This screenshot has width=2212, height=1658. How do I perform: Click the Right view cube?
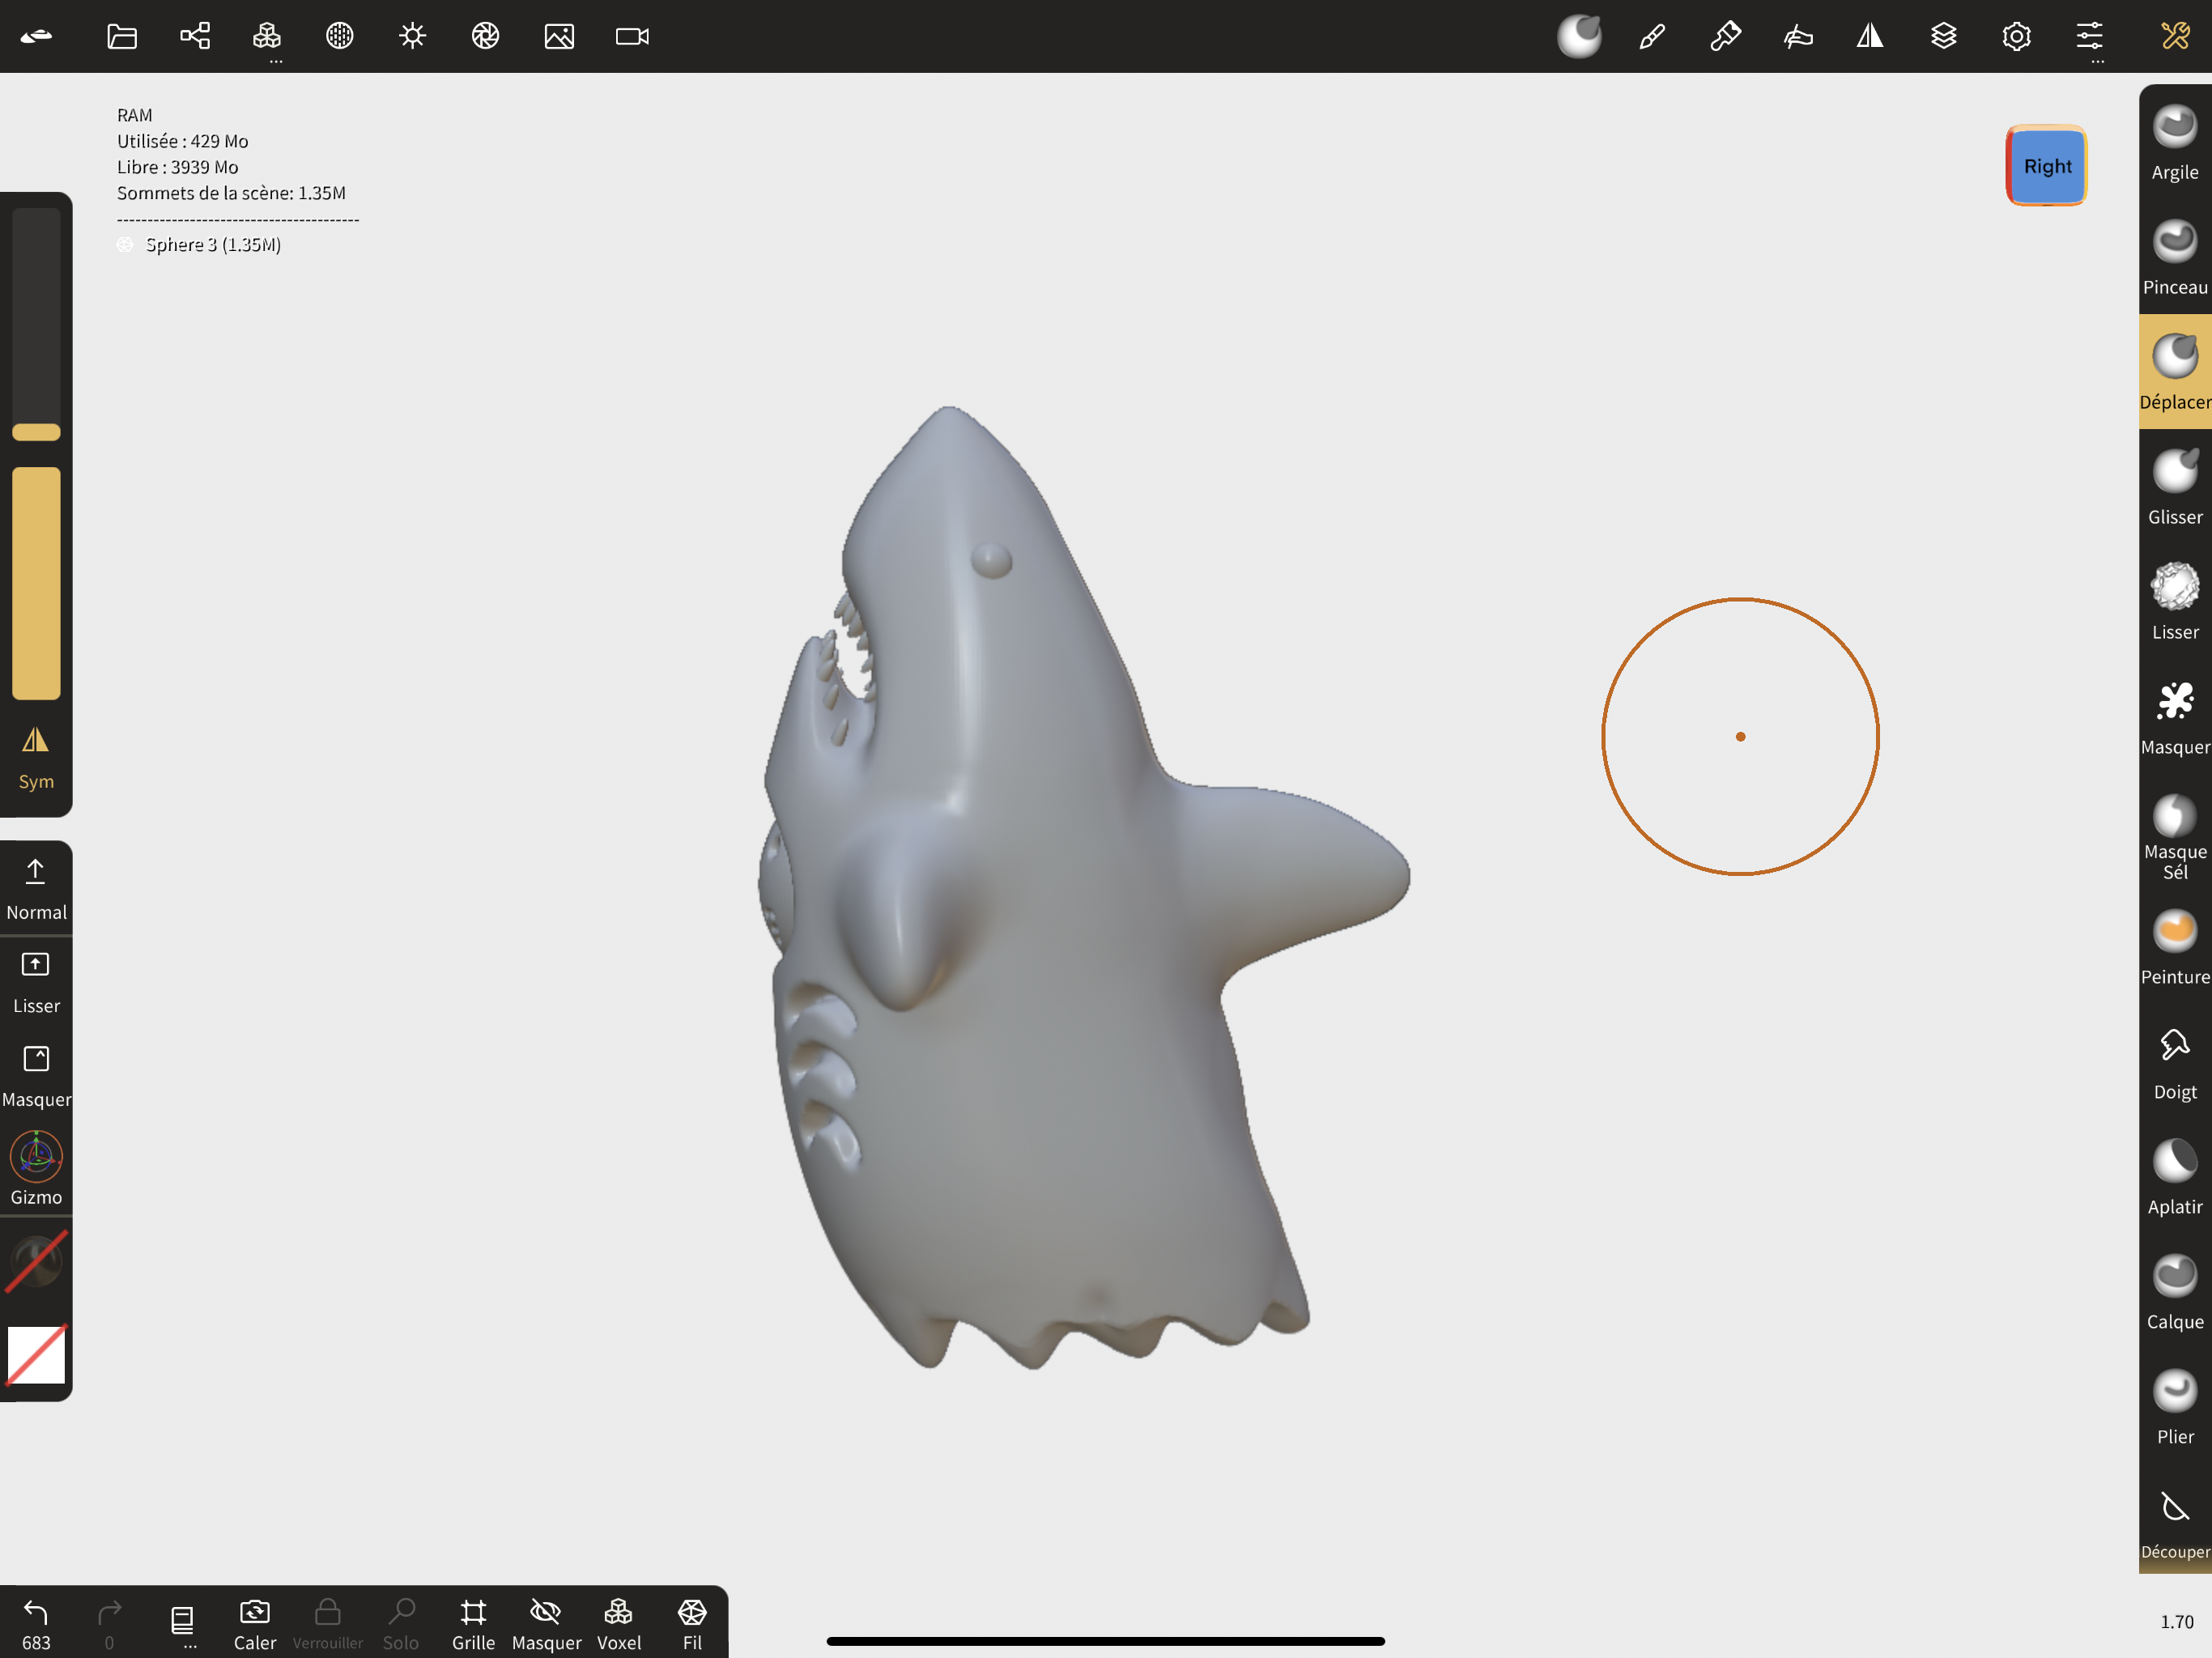click(2046, 166)
